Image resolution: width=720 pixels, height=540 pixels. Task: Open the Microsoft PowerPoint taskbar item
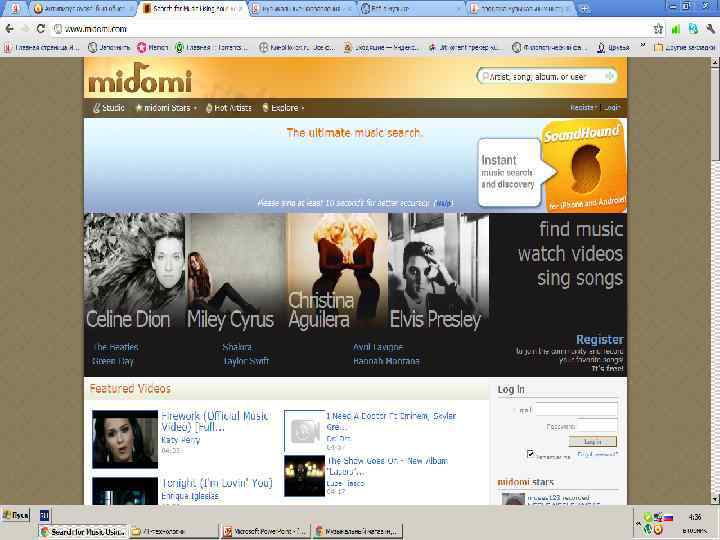pyautogui.click(x=265, y=531)
